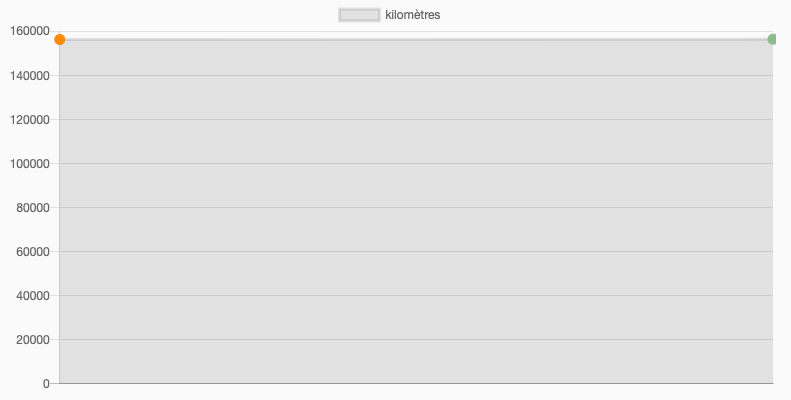Click the horizontal x-axis baseline
This screenshot has height=400, width=791.
click(x=416, y=383)
